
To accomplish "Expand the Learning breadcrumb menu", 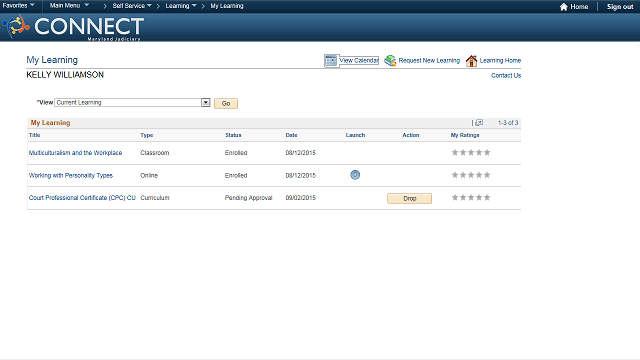I will pyautogui.click(x=181, y=6).
